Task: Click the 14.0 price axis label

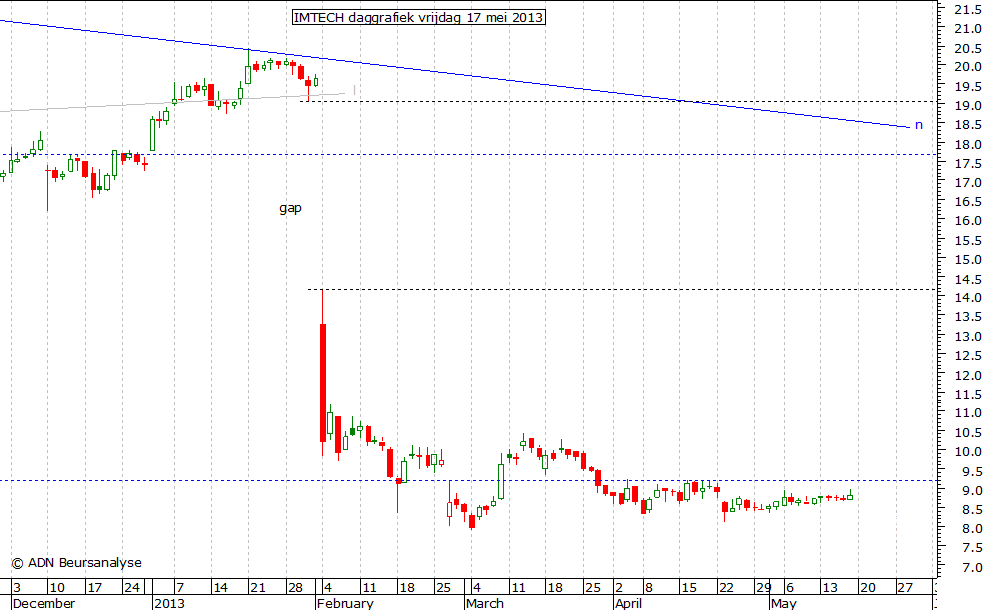Action: pyautogui.click(x=968, y=298)
